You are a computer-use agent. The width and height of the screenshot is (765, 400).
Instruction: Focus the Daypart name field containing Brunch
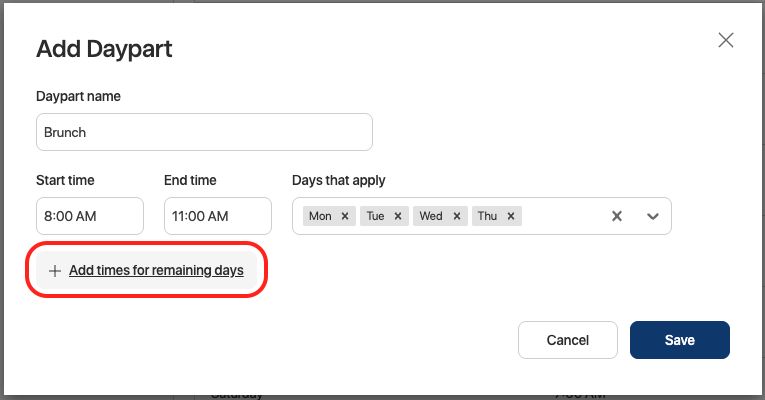(x=204, y=132)
